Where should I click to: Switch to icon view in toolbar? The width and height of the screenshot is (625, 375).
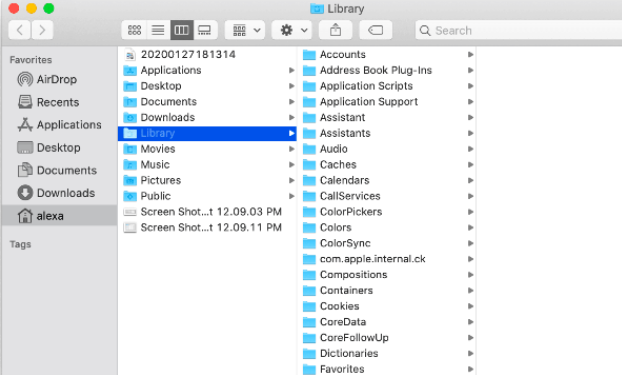[134, 30]
